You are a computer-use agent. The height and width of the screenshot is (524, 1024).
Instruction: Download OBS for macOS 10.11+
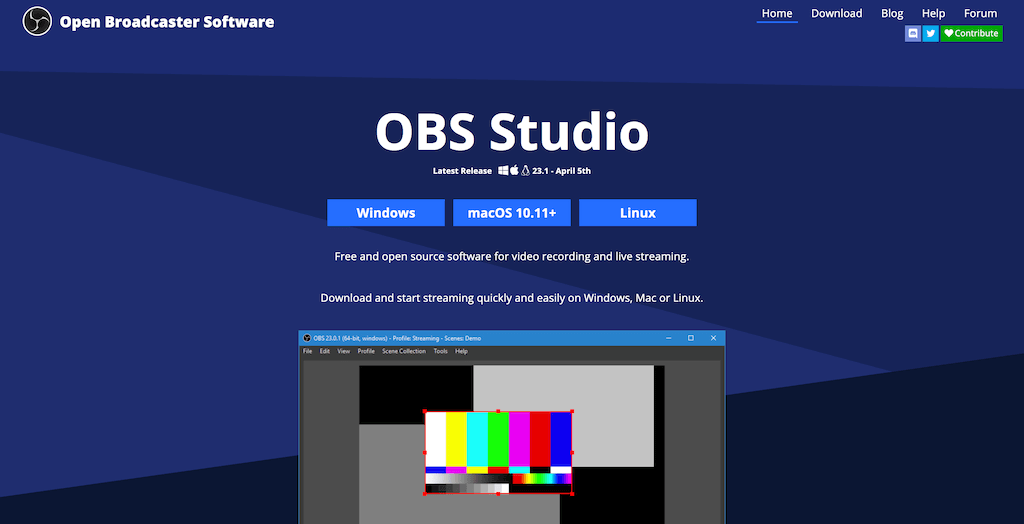pyautogui.click(x=512, y=213)
